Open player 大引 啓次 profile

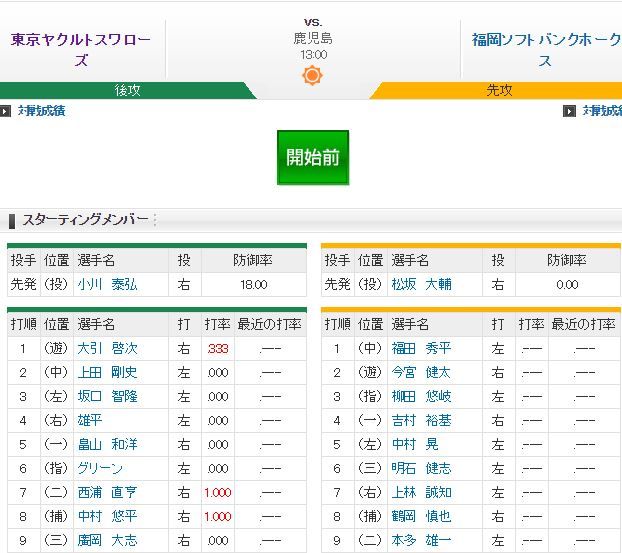[108, 348]
